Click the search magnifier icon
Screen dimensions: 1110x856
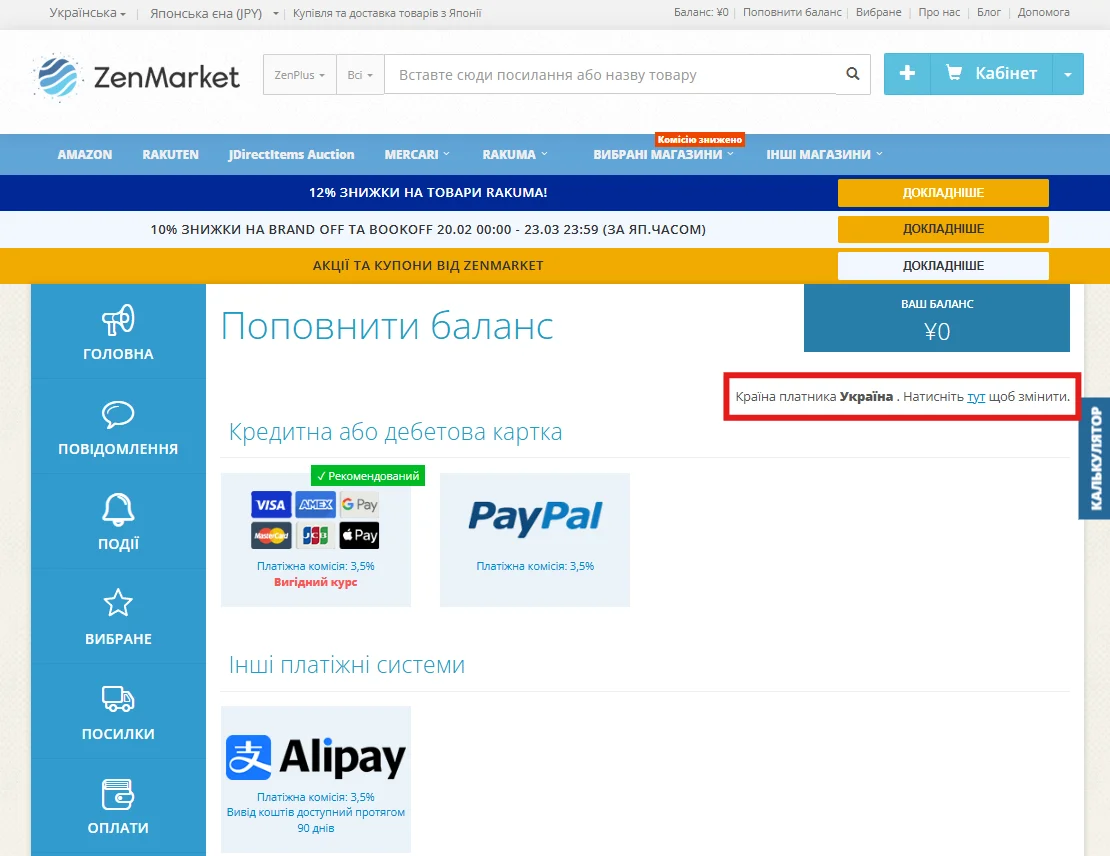click(x=853, y=74)
